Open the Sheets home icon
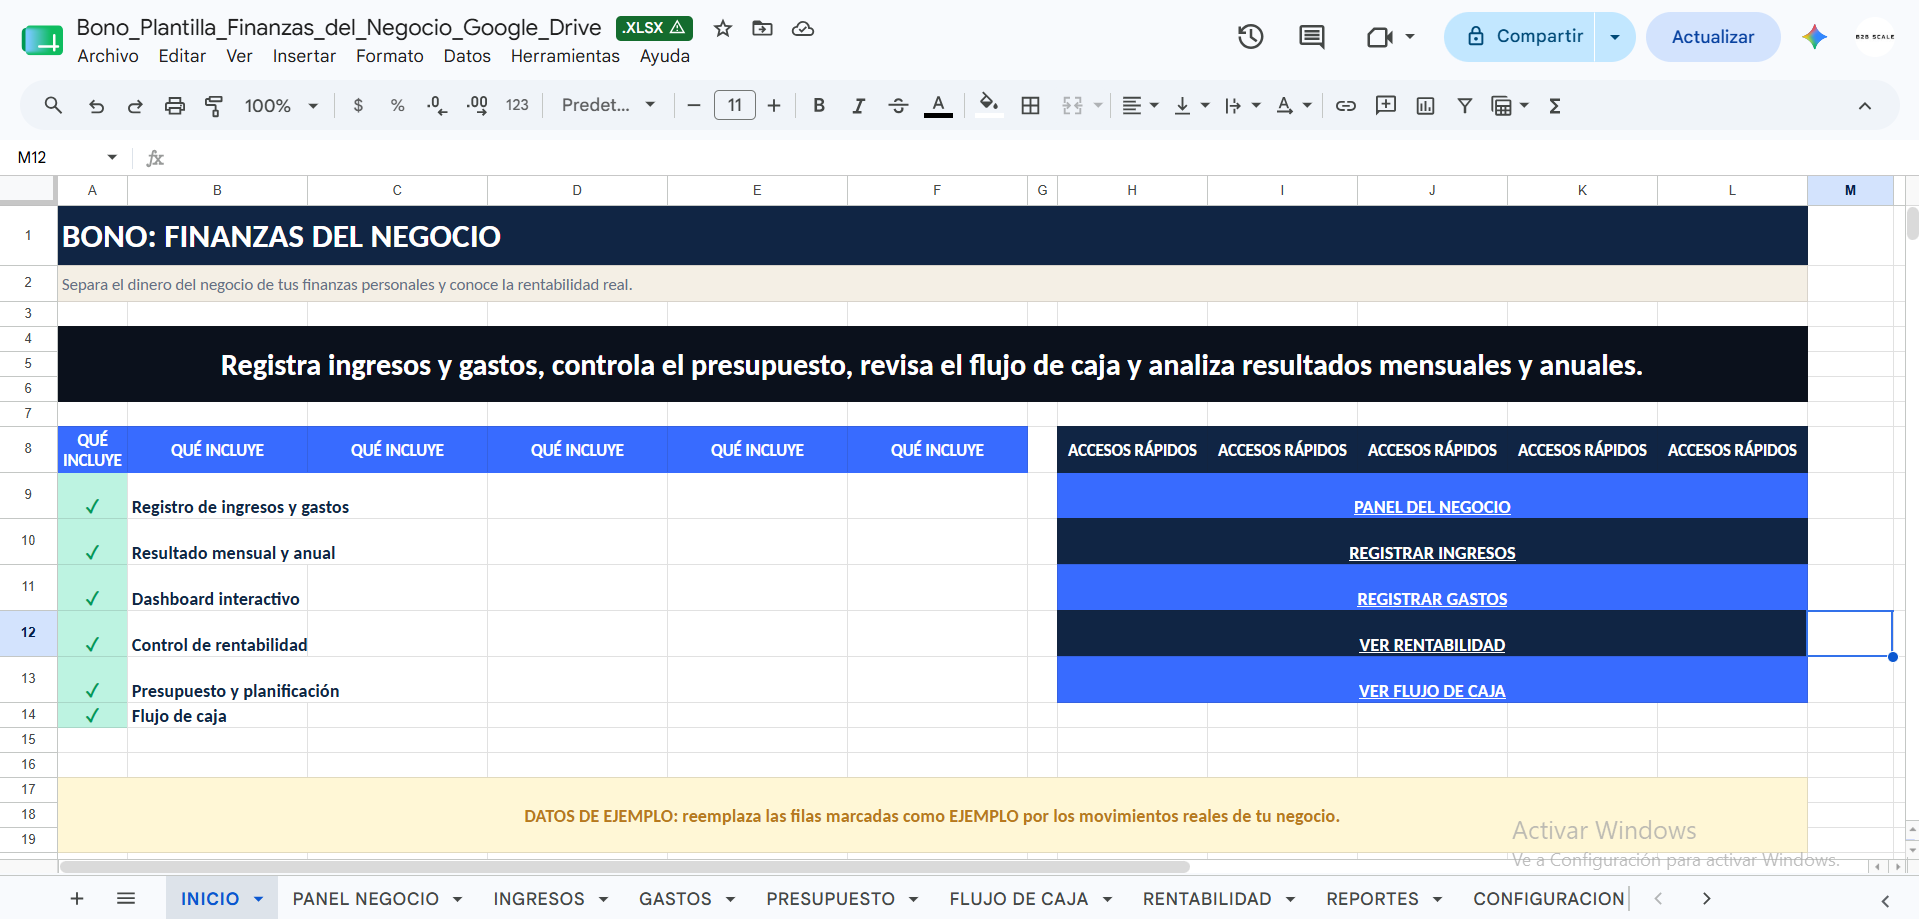Viewport: 1919px width, 919px height. click(x=42, y=39)
